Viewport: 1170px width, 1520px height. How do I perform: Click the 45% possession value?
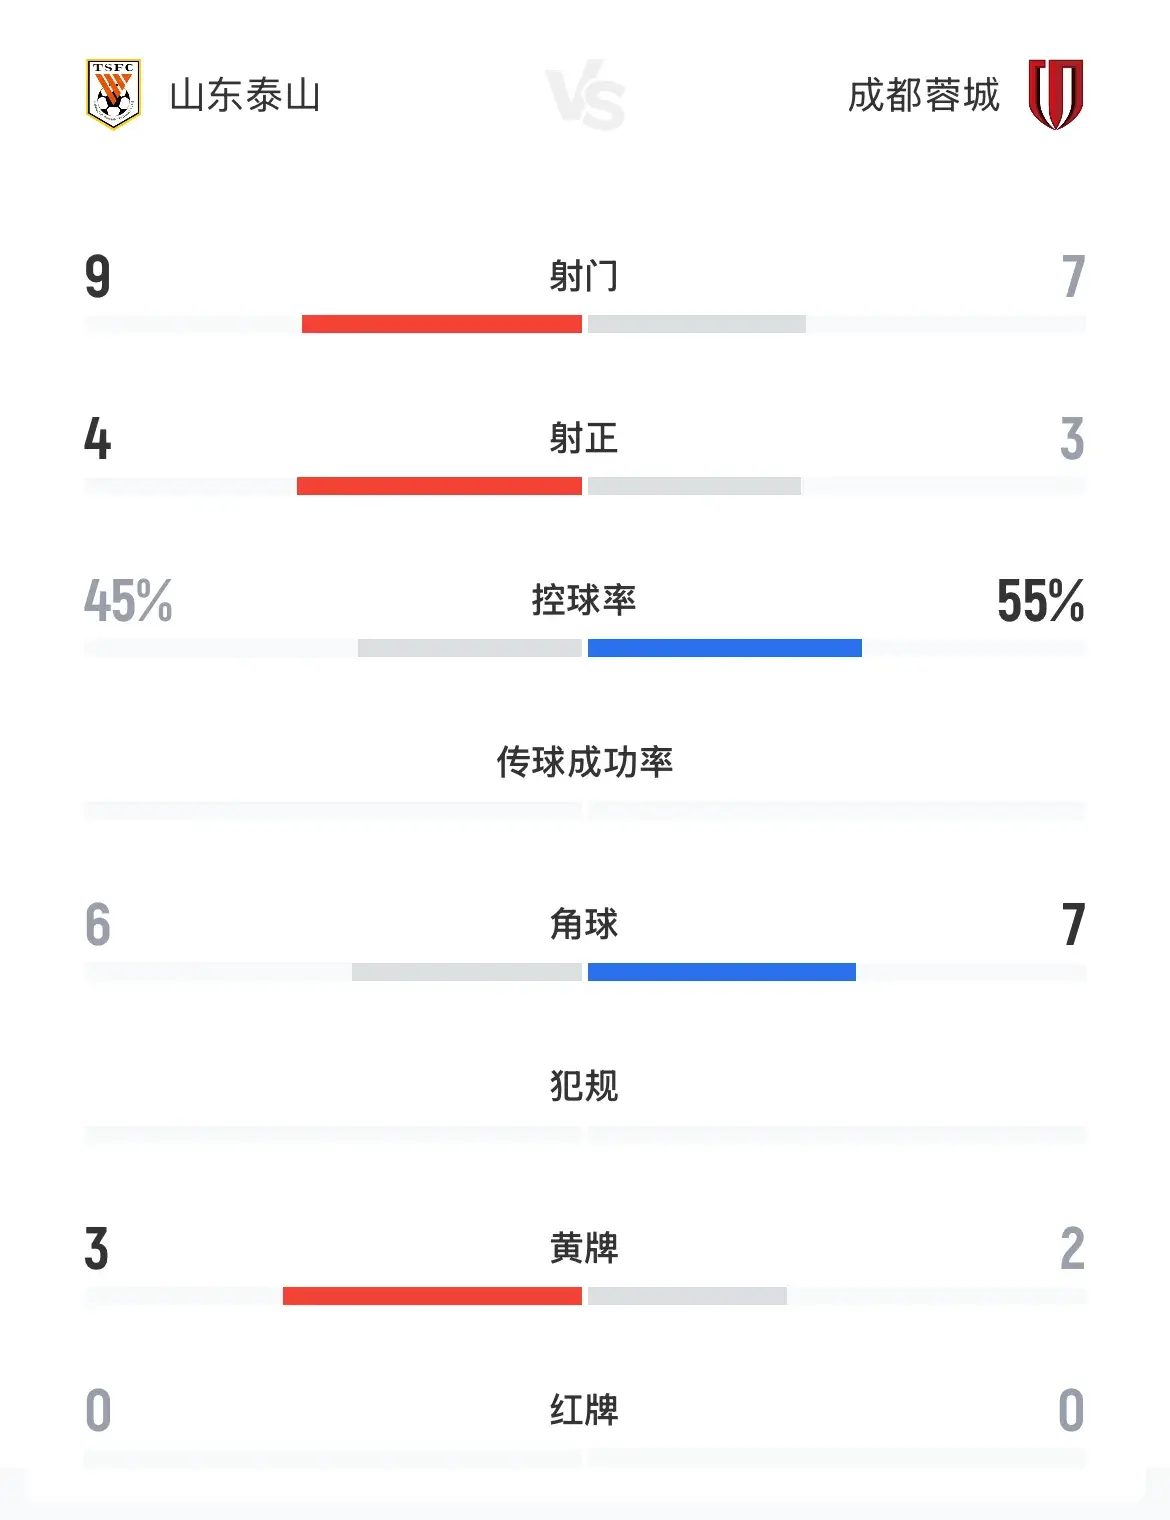[128, 601]
